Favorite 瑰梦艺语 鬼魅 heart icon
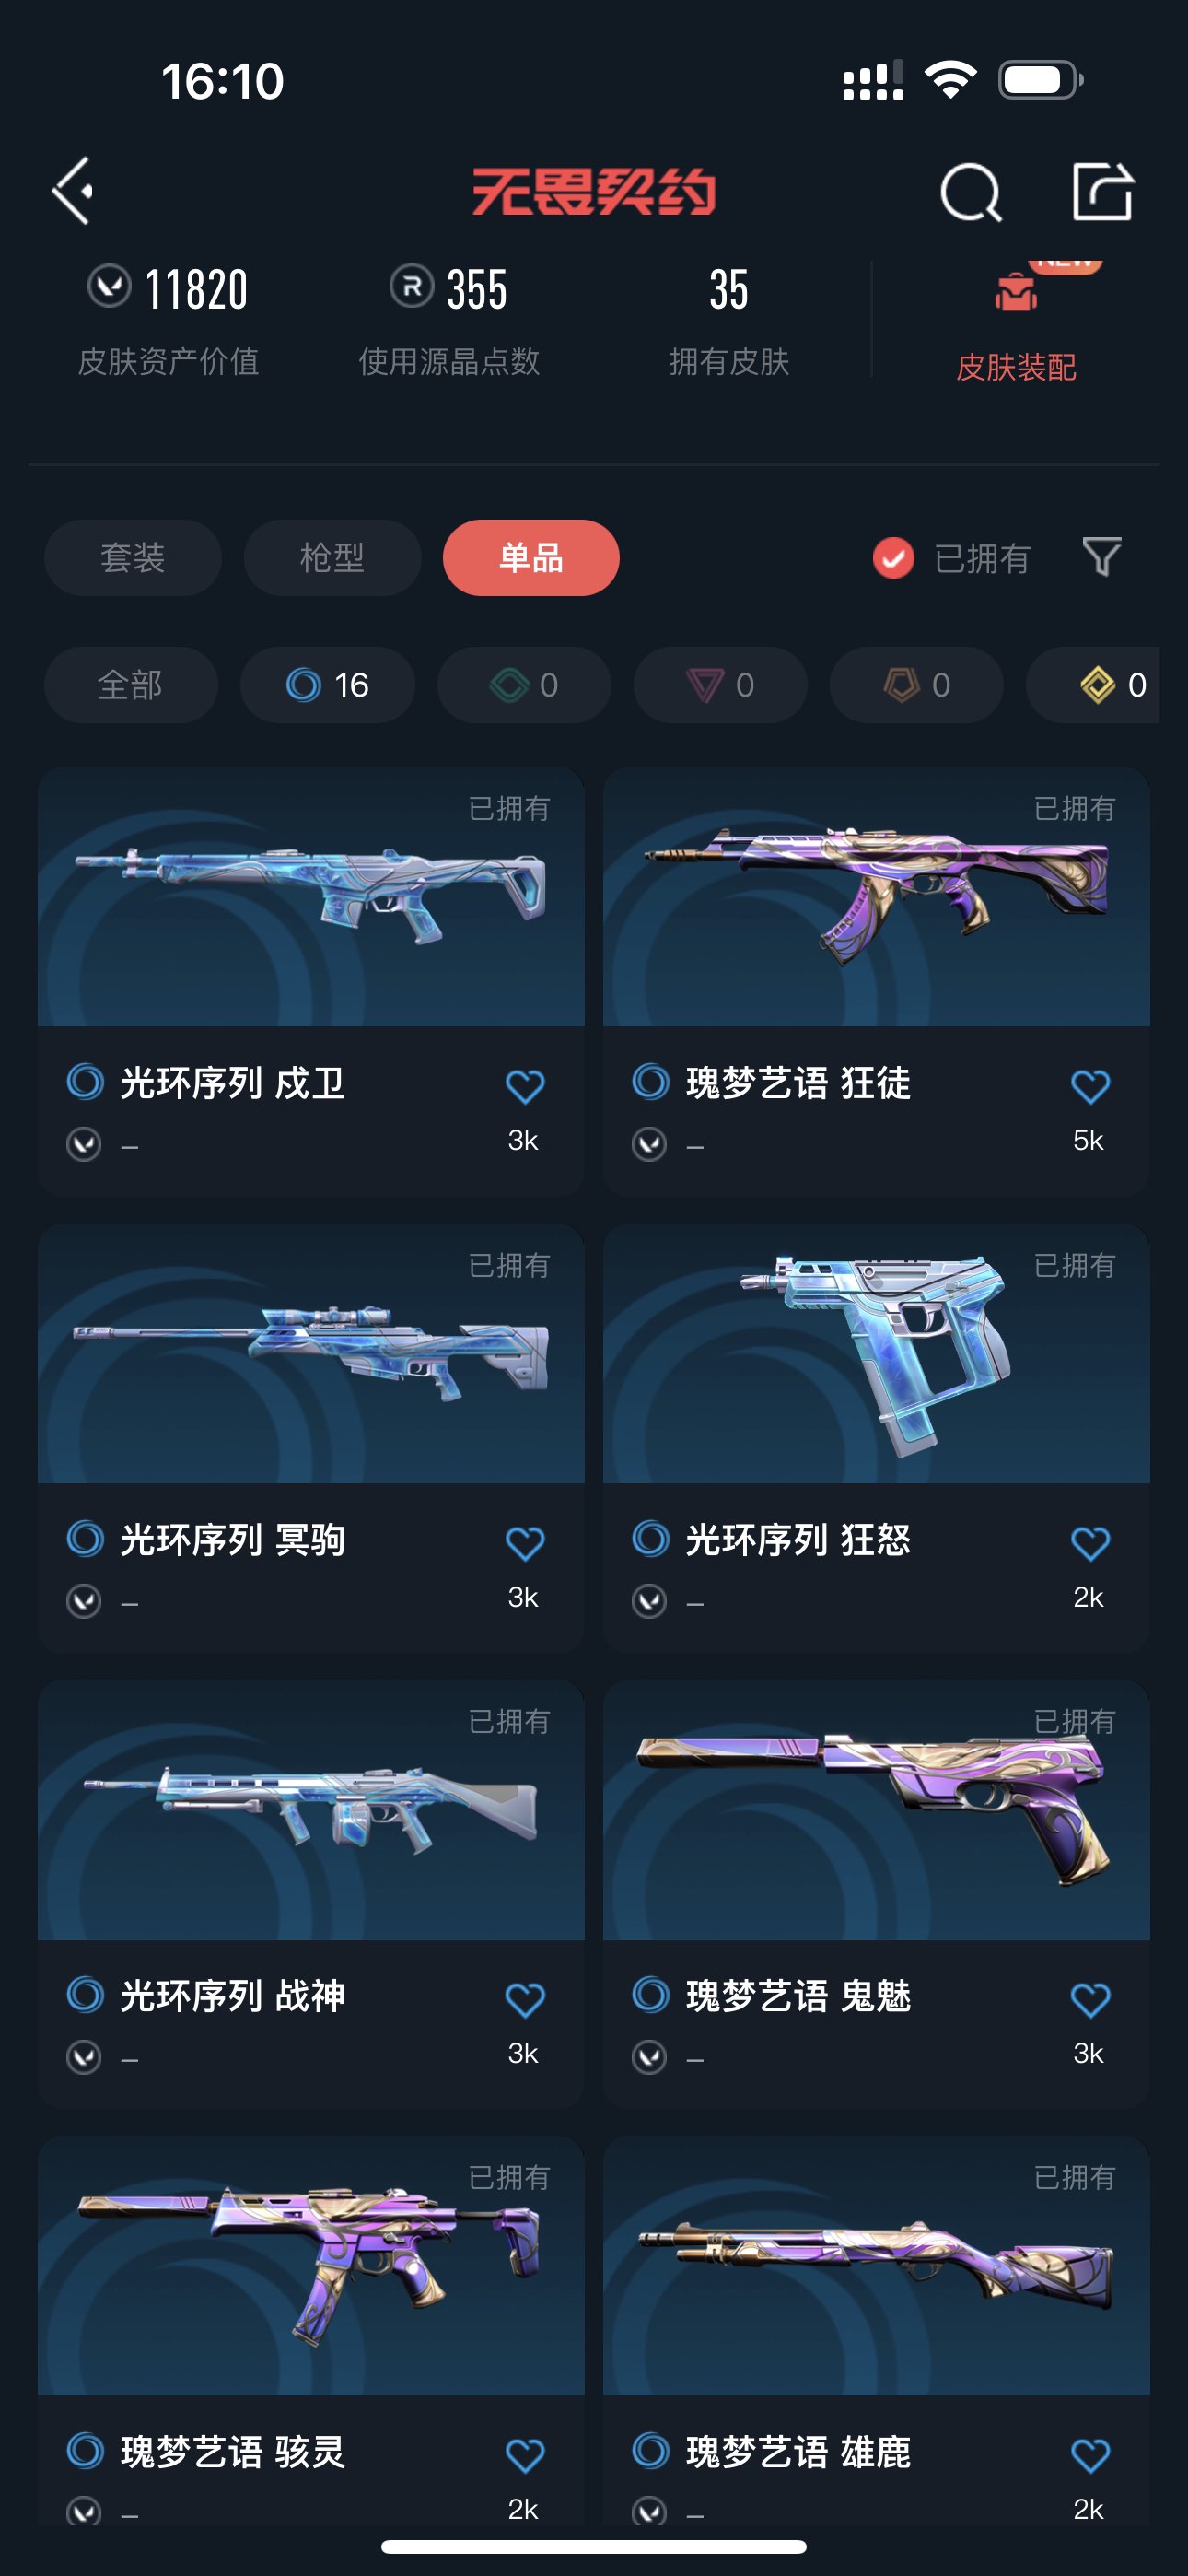This screenshot has width=1188, height=2576. click(x=1090, y=1999)
